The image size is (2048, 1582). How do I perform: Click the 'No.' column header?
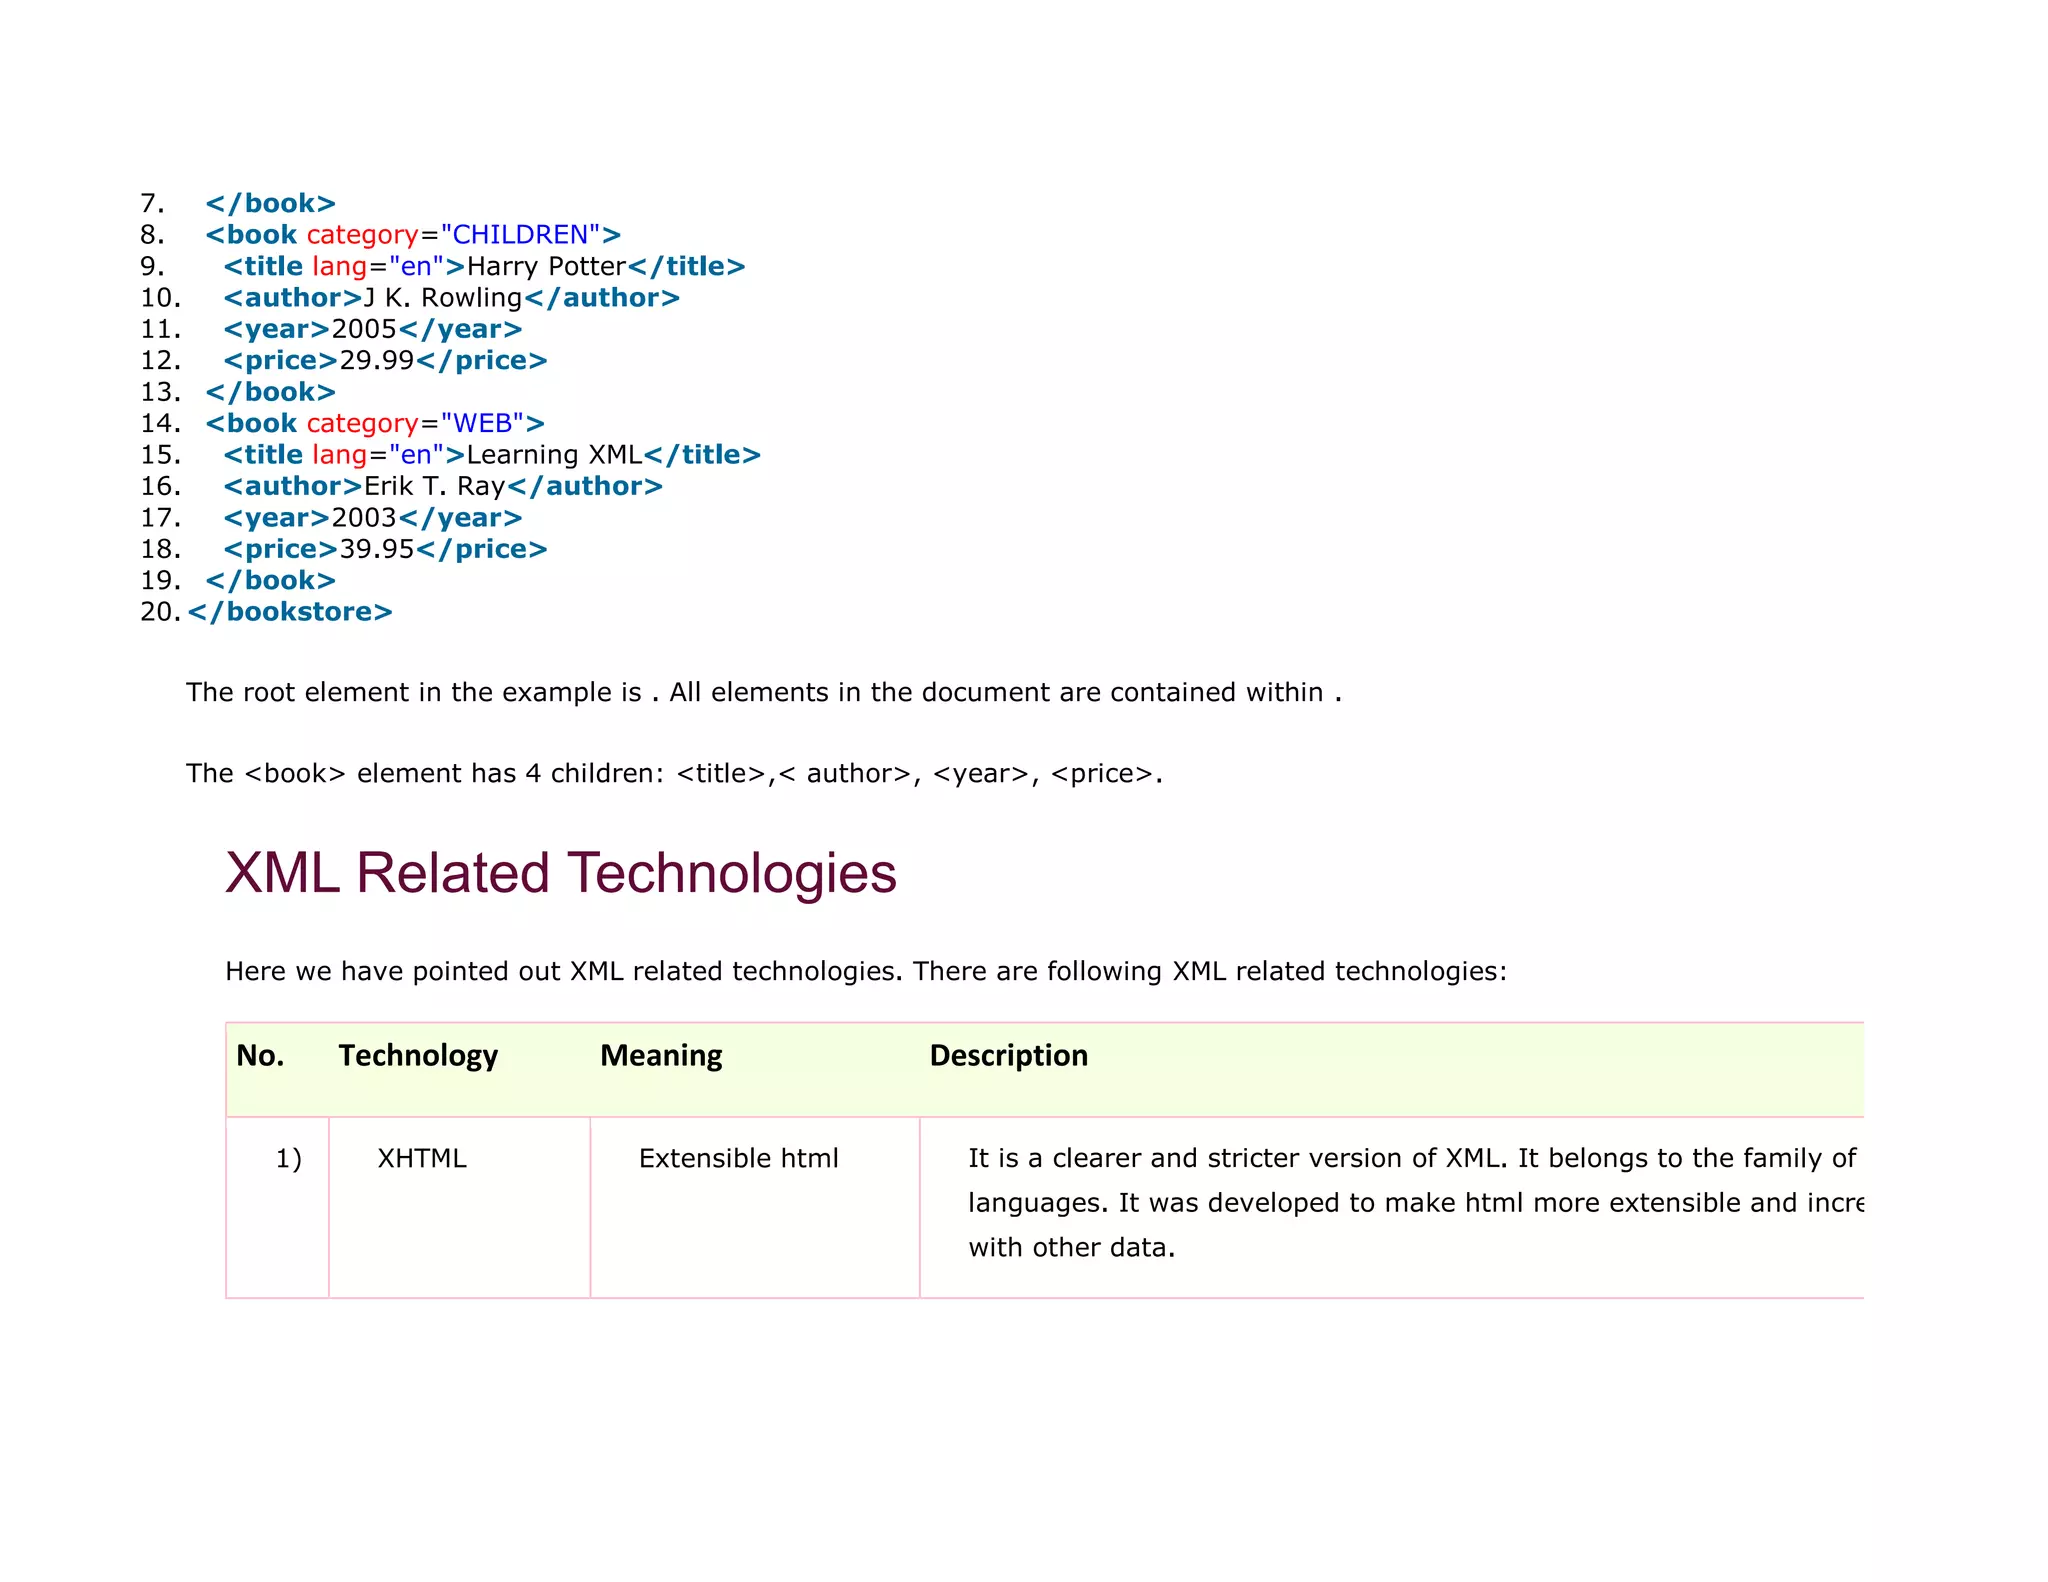point(260,1056)
